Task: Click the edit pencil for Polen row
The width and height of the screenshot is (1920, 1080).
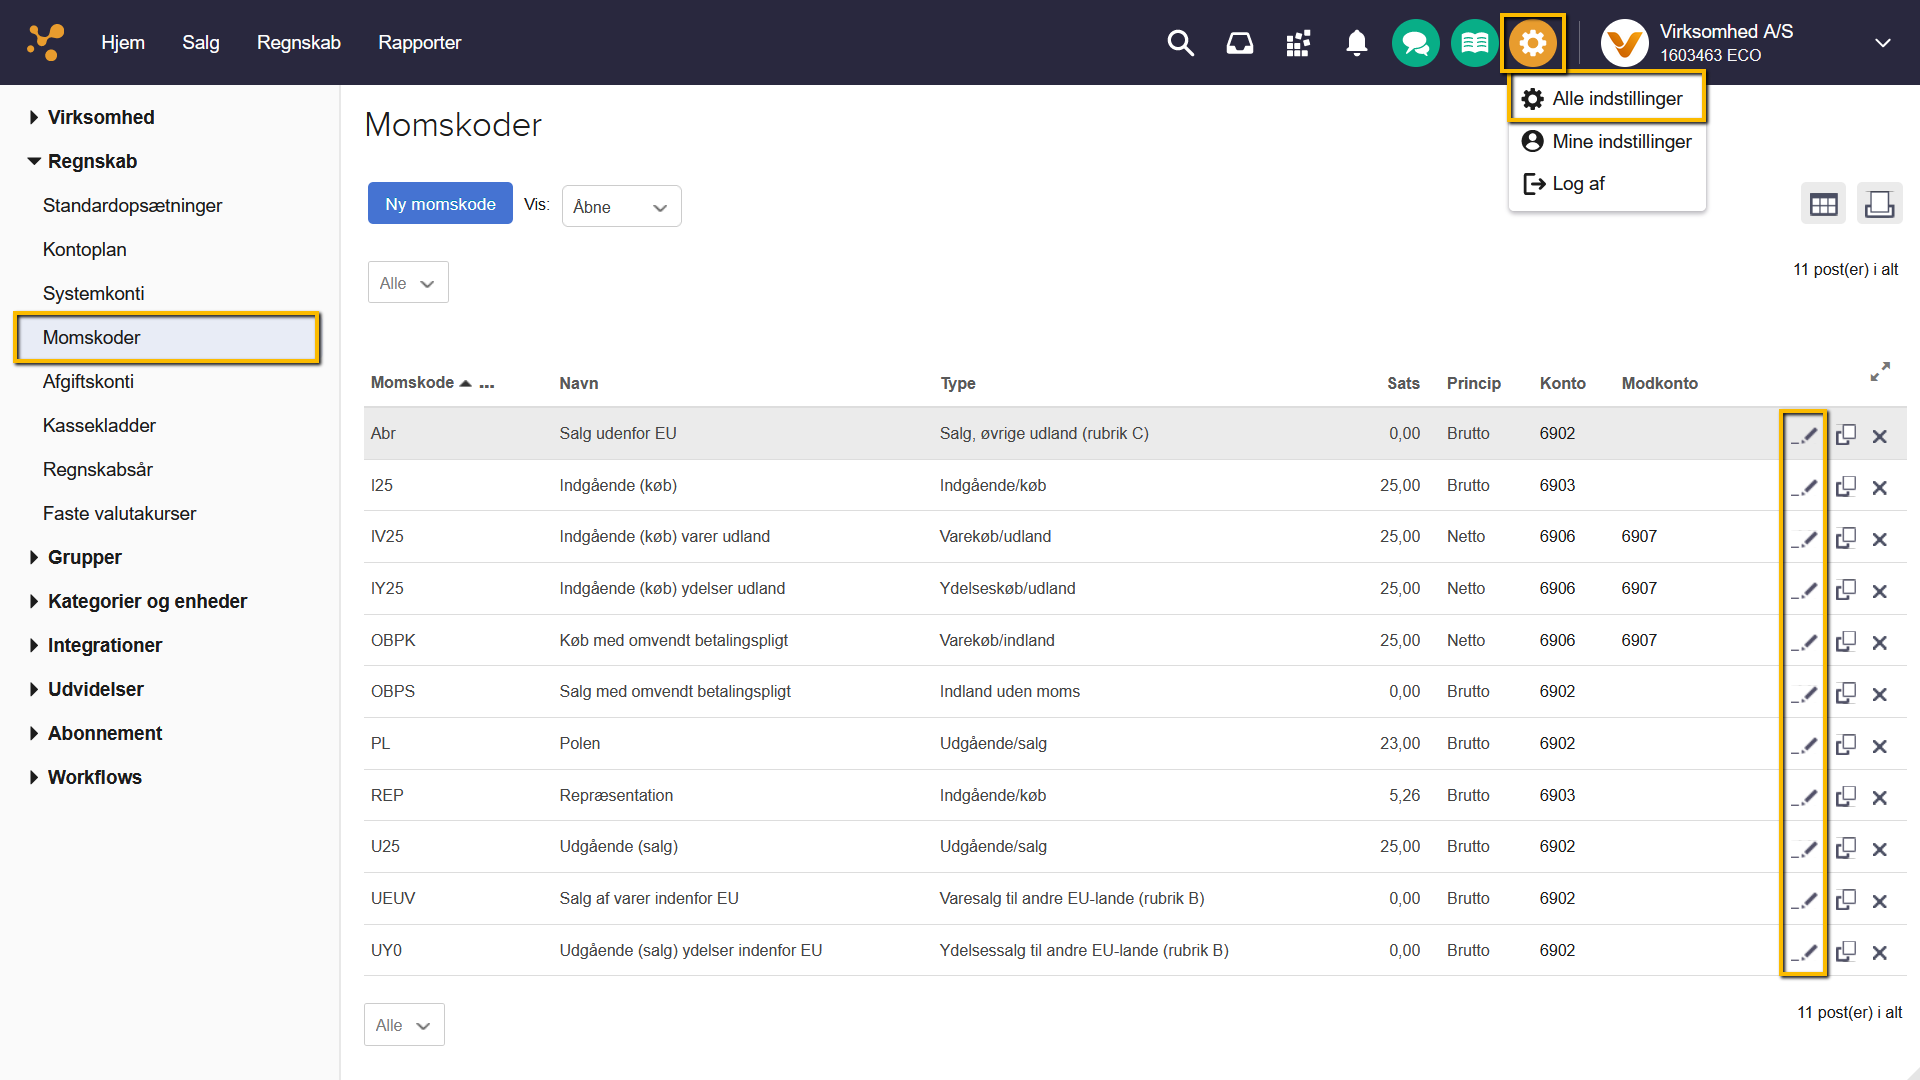Action: (1803, 746)
